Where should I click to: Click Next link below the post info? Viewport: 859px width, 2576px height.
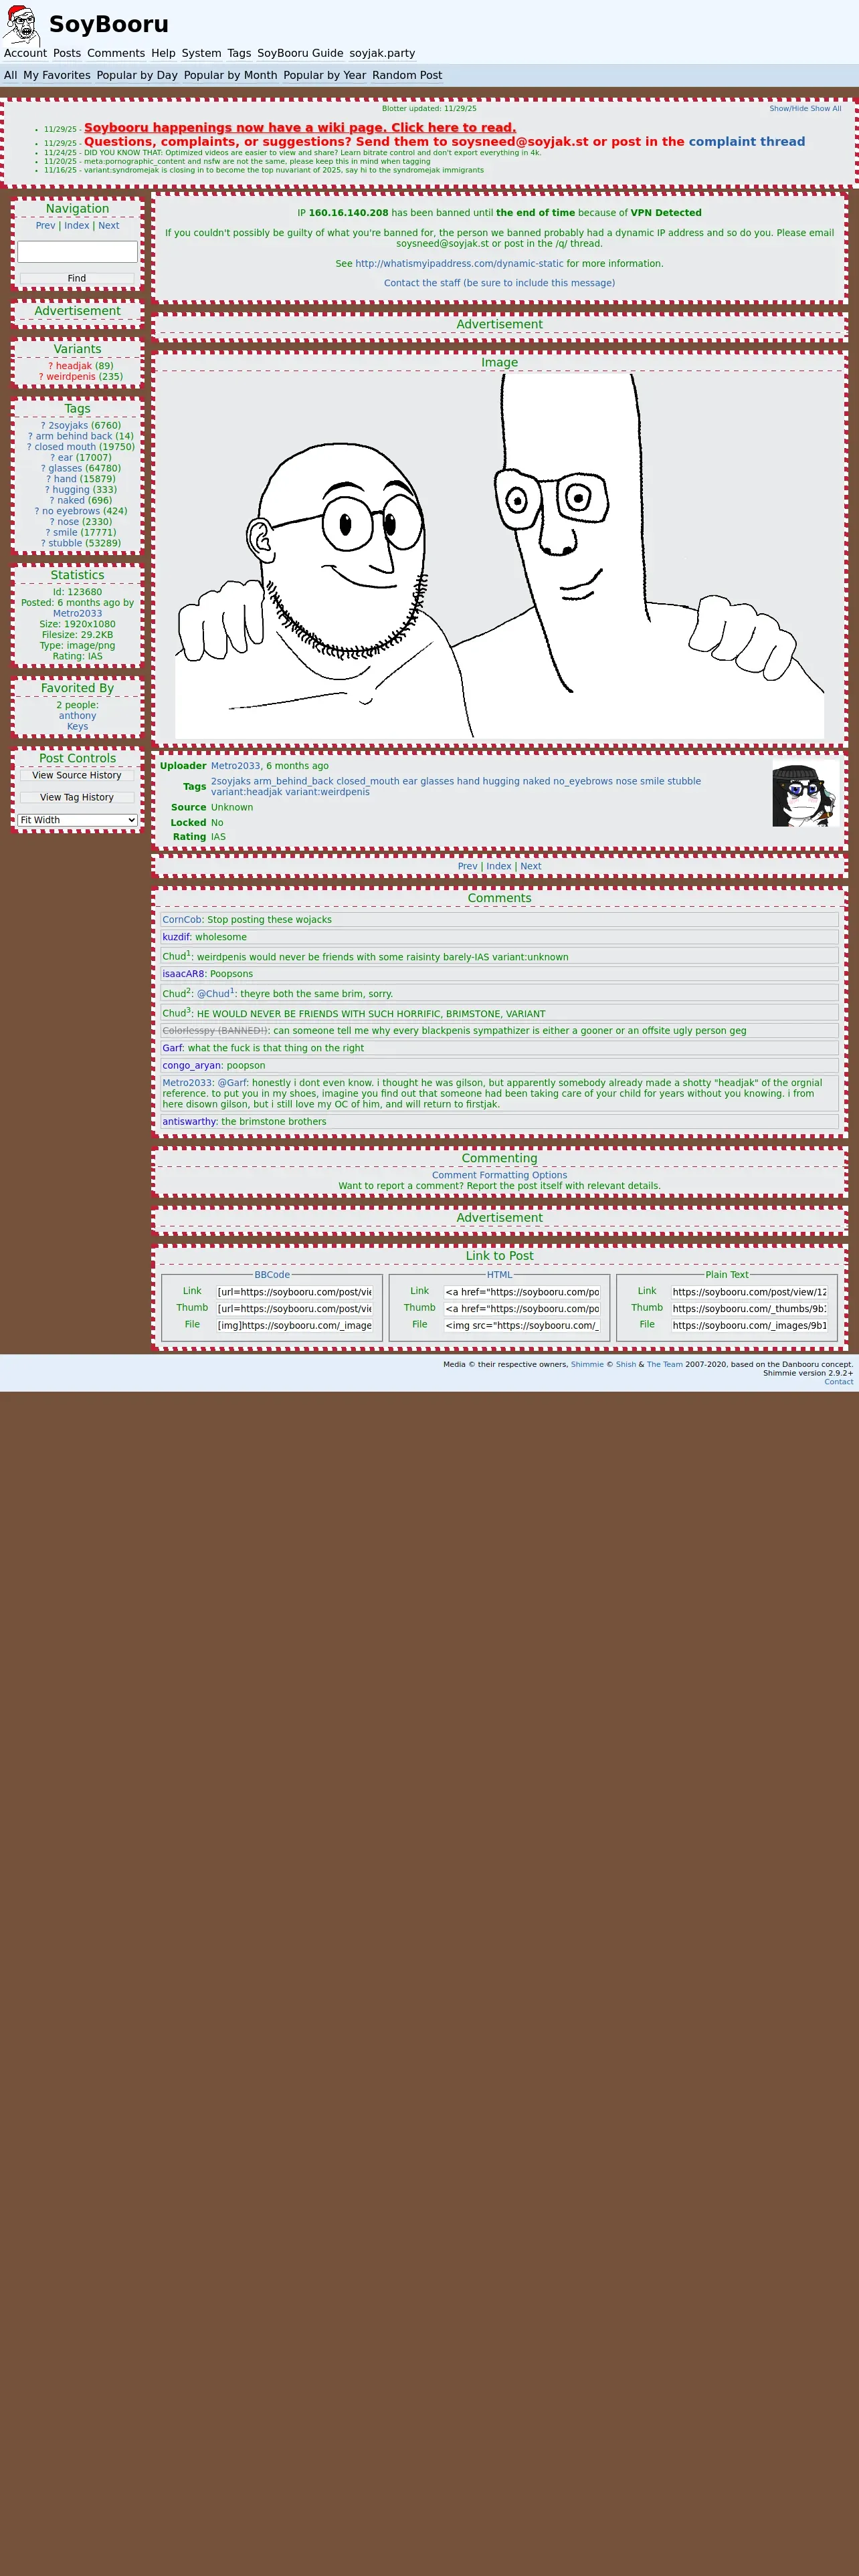530,867
